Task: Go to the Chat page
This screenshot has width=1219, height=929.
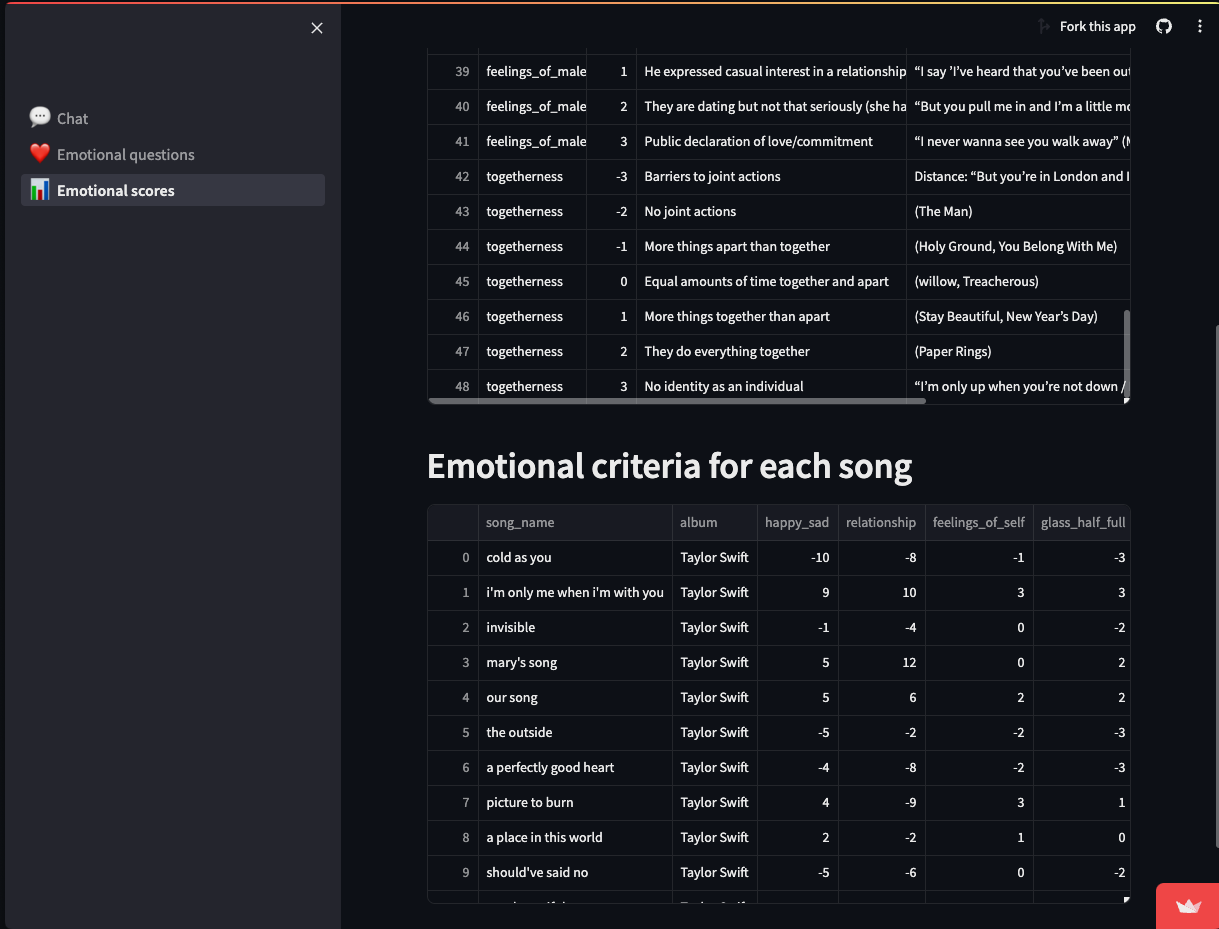Action: click(x=72, y=118)
